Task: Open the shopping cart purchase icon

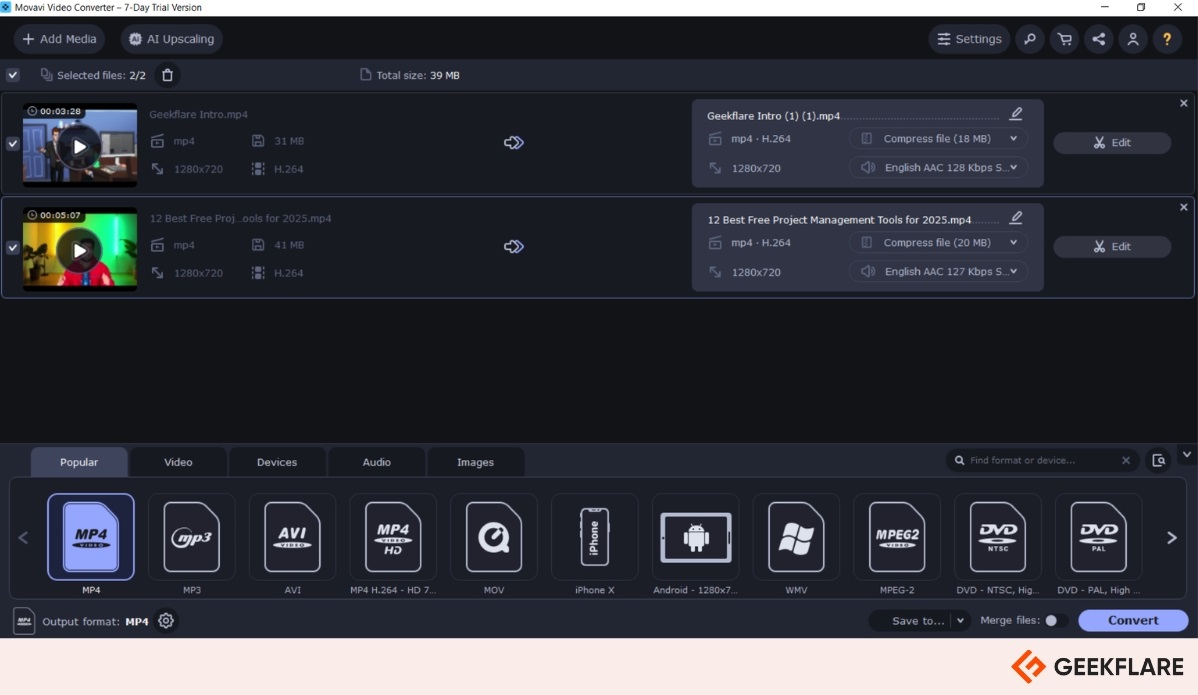Action: pyautogui.click(x=1064, y=39)
